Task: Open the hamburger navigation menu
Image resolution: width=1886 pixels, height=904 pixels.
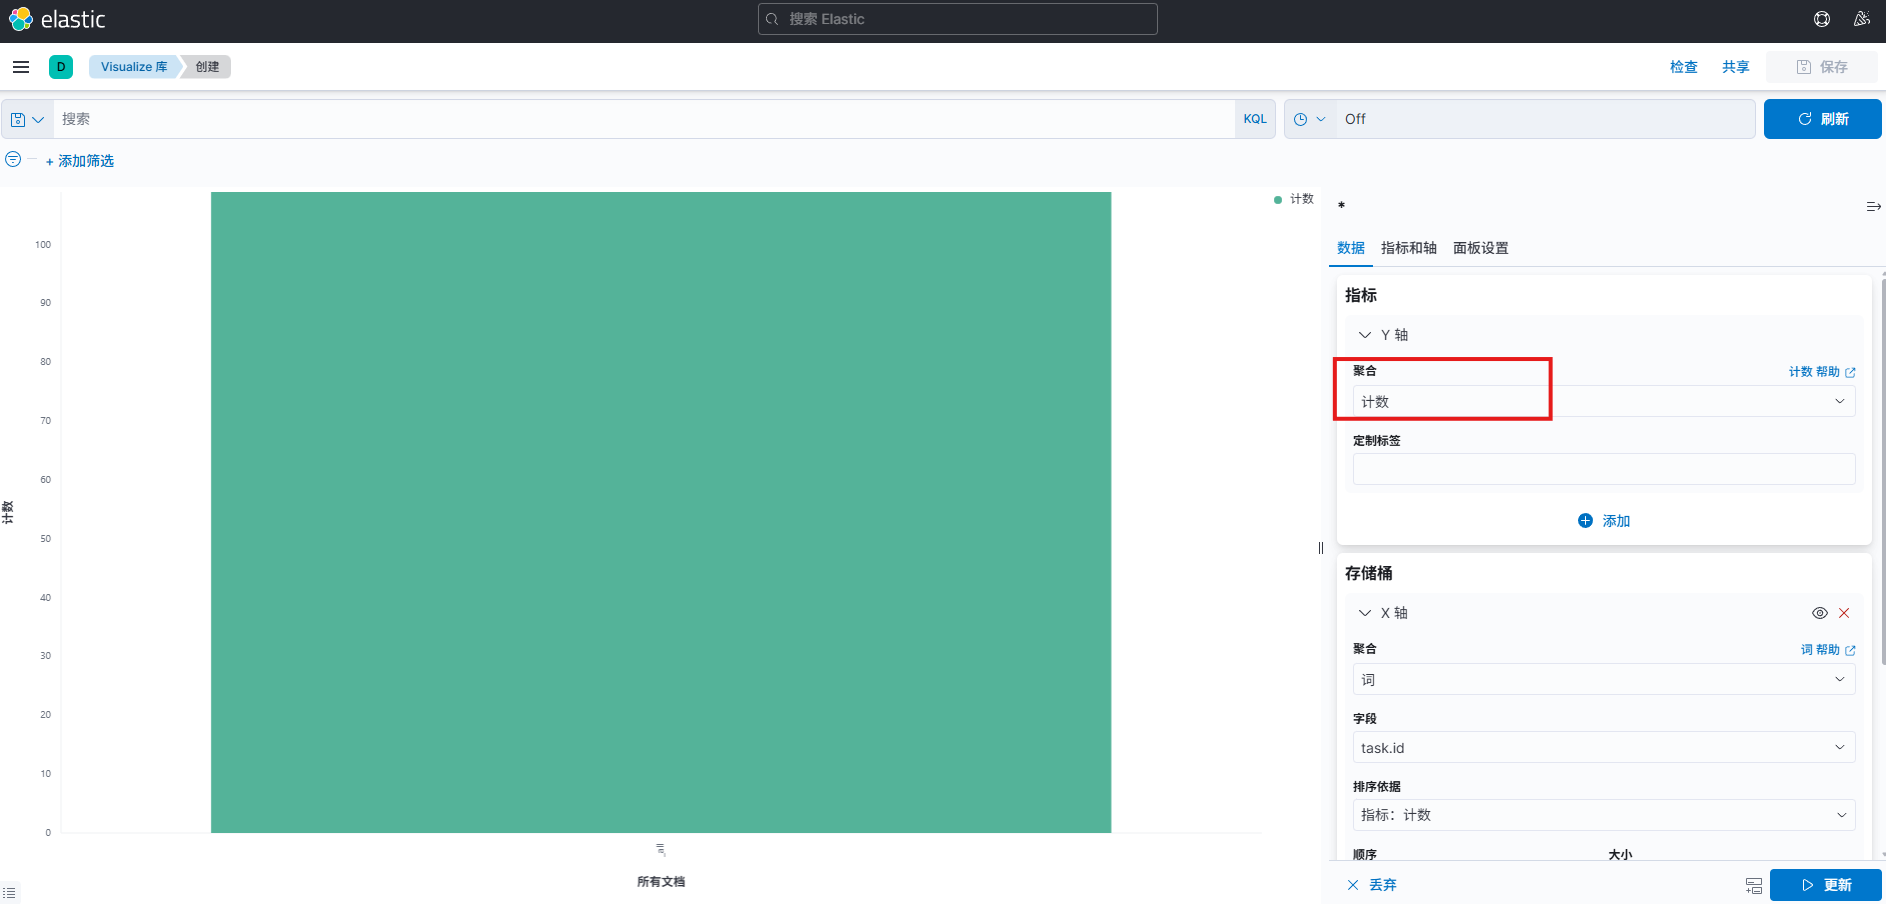Action: point(21,67)
